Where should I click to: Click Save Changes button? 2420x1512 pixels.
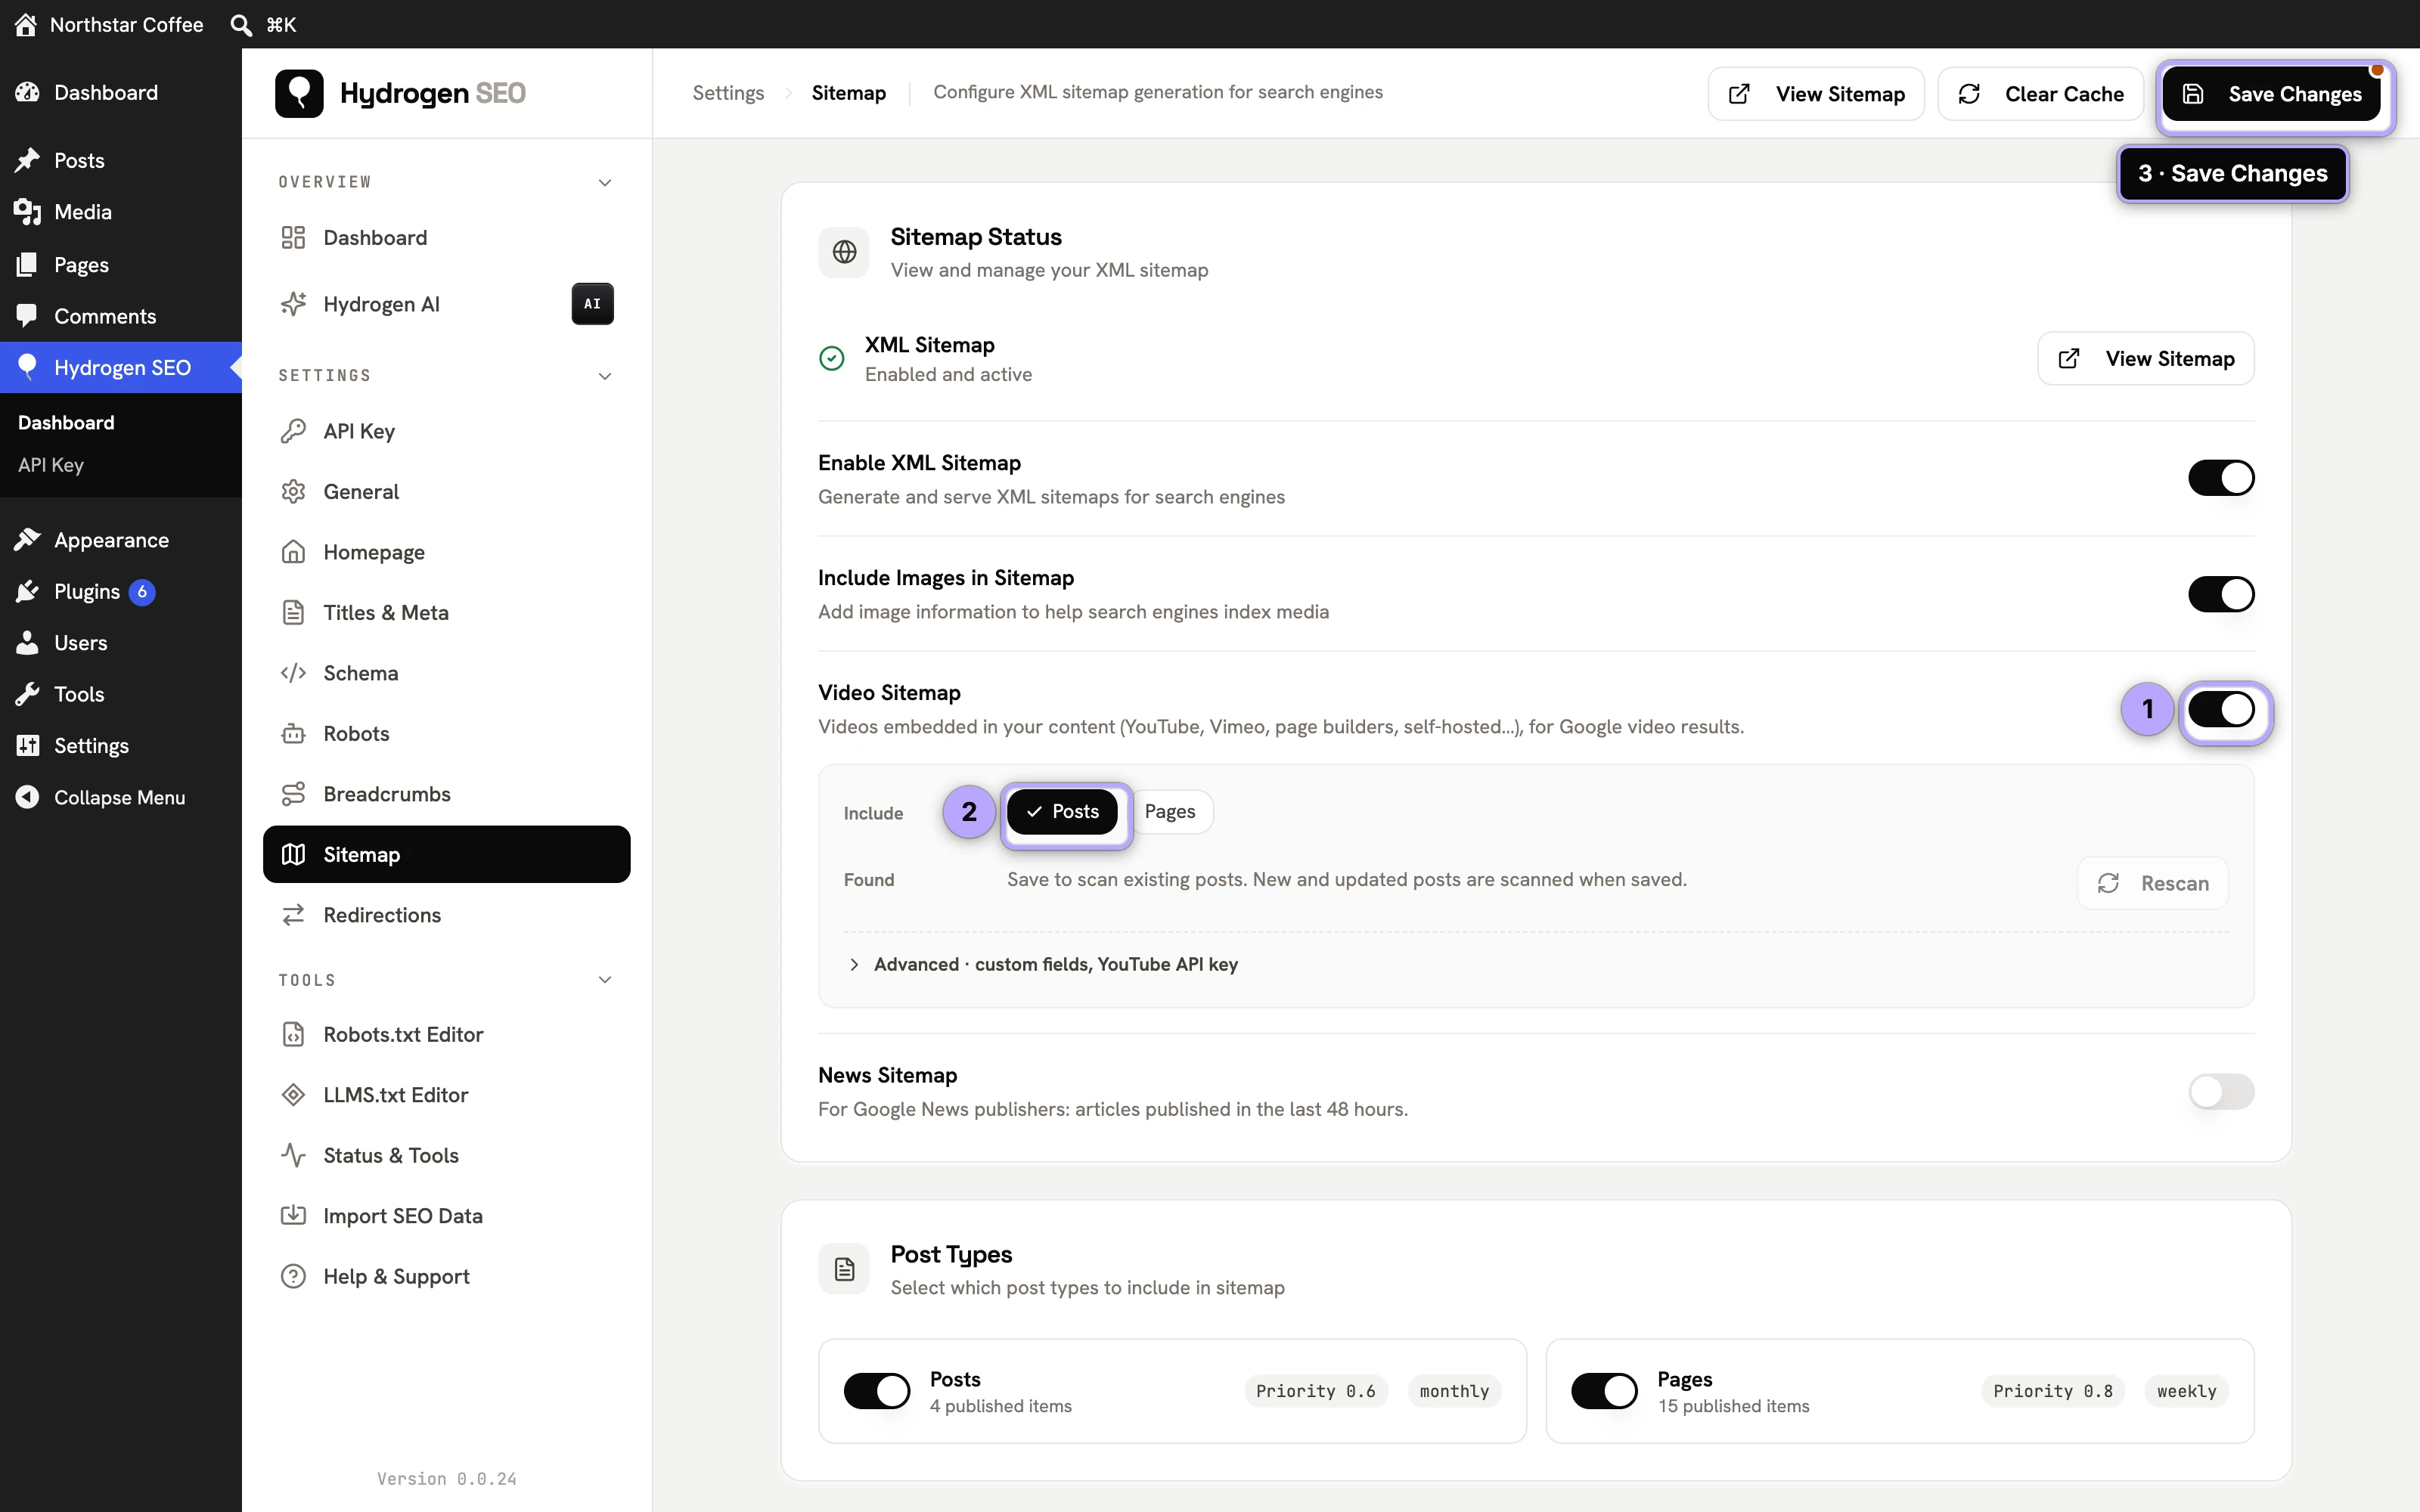point(2272,94)
